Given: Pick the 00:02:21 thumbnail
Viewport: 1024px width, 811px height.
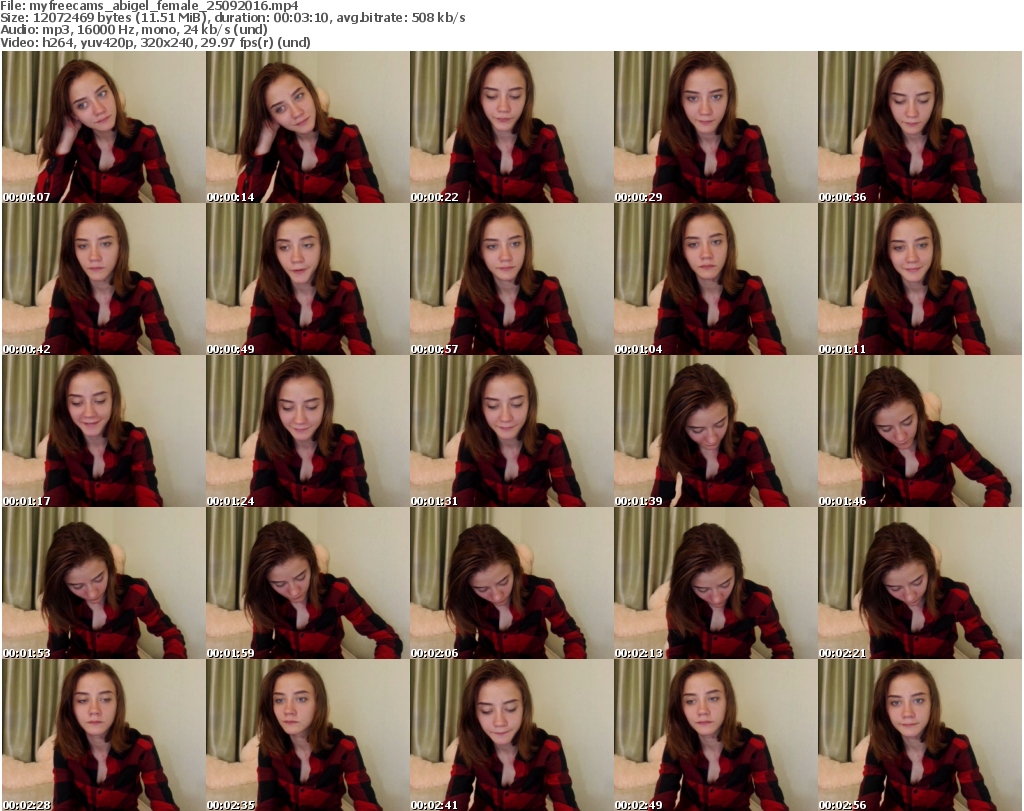Looking at the screenshot, I should 919,583.
